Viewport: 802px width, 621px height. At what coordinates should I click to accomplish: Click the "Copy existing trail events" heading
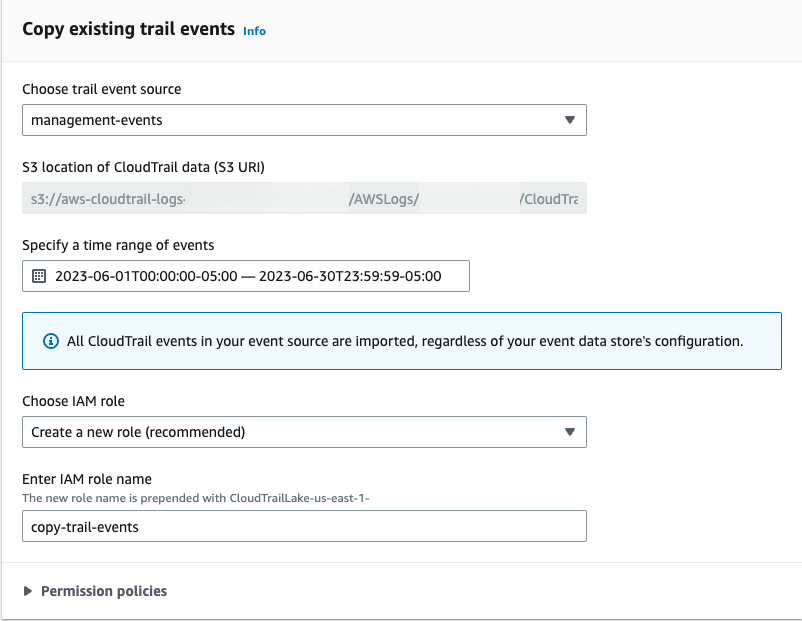click(128, 30)
